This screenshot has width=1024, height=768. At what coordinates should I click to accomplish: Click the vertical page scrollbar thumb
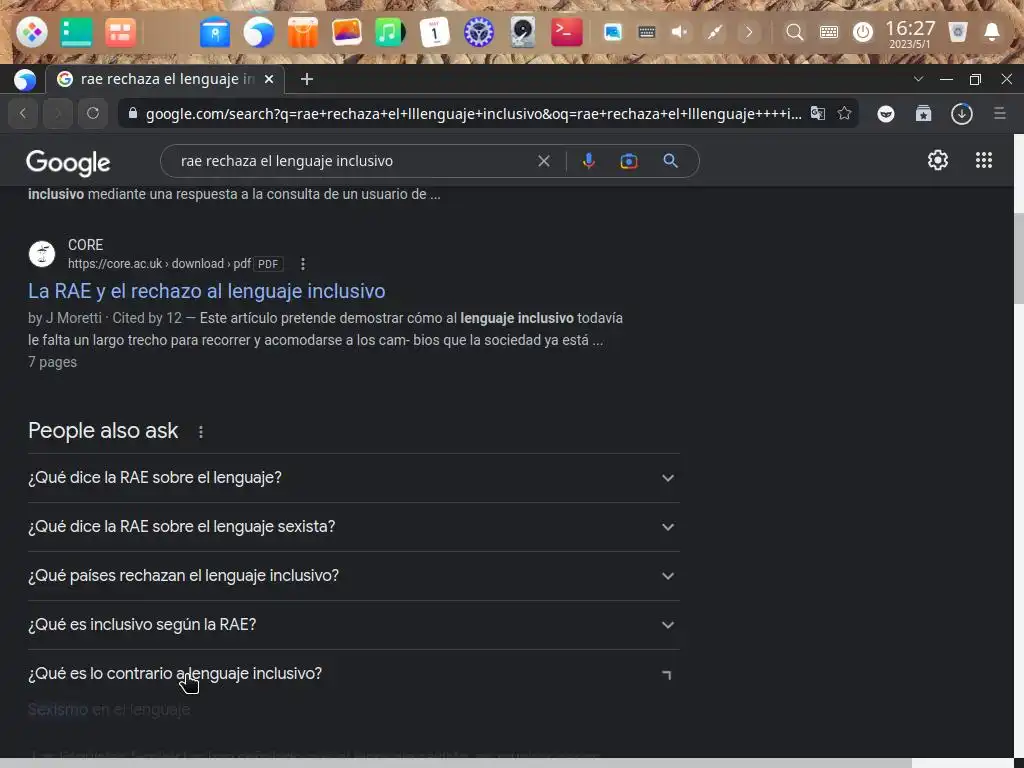pos(1018,258)
